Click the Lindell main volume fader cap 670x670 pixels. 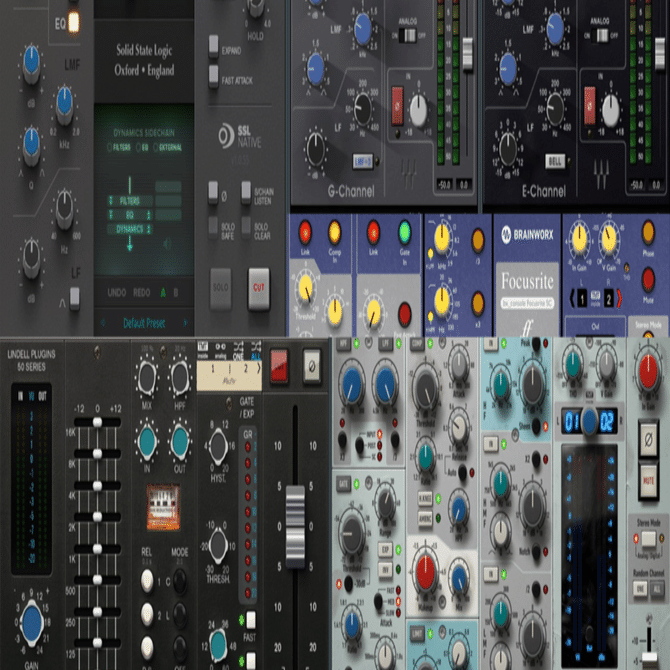[x=295, y=527]
